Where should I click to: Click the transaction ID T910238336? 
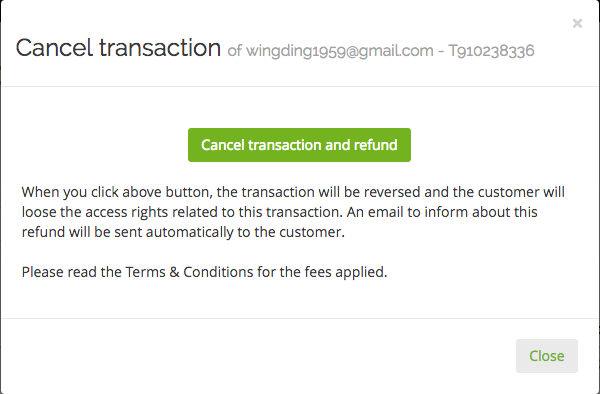point(491,51)
